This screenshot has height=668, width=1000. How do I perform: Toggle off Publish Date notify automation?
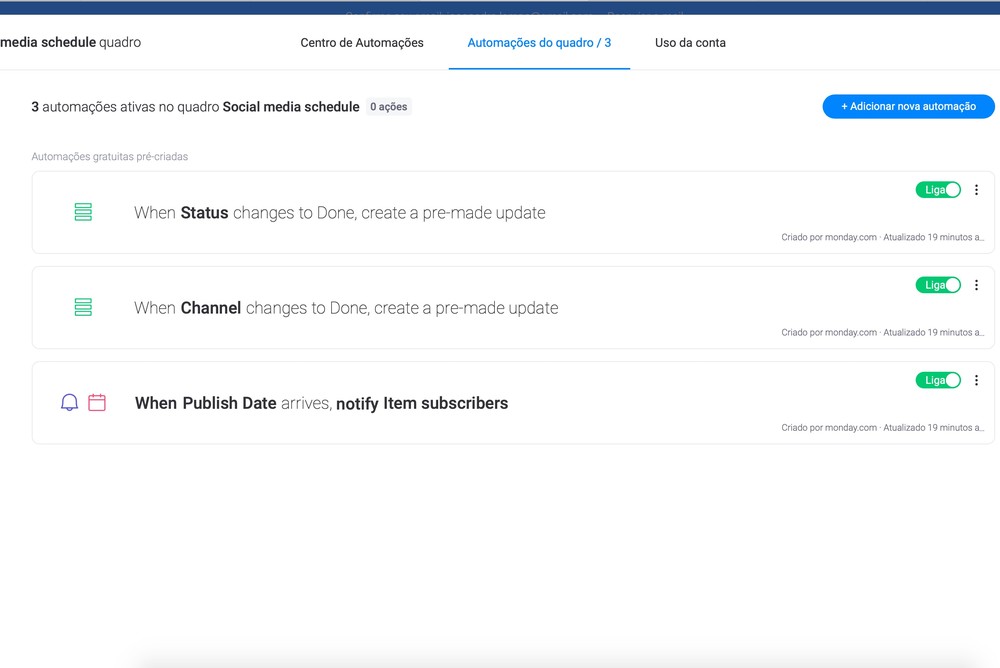pos(938,380)
